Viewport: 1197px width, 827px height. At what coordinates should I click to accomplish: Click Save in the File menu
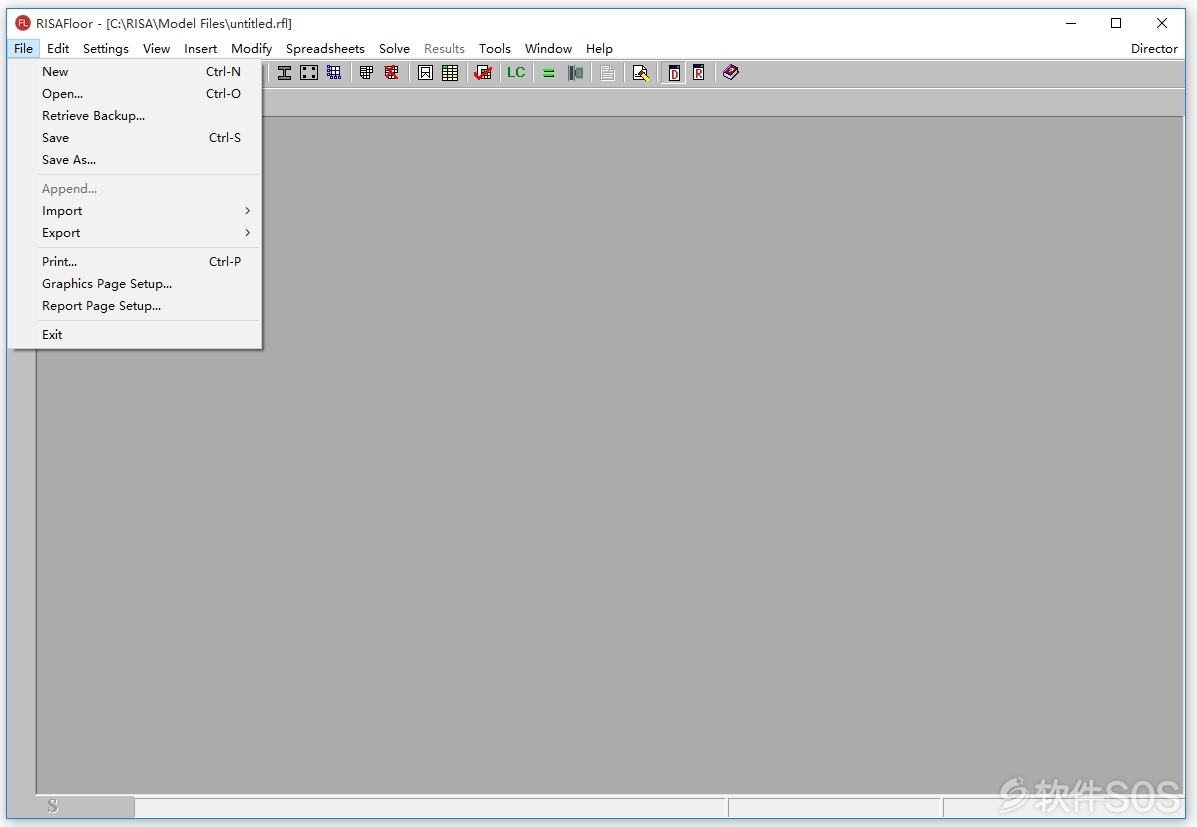coord(134,138)
